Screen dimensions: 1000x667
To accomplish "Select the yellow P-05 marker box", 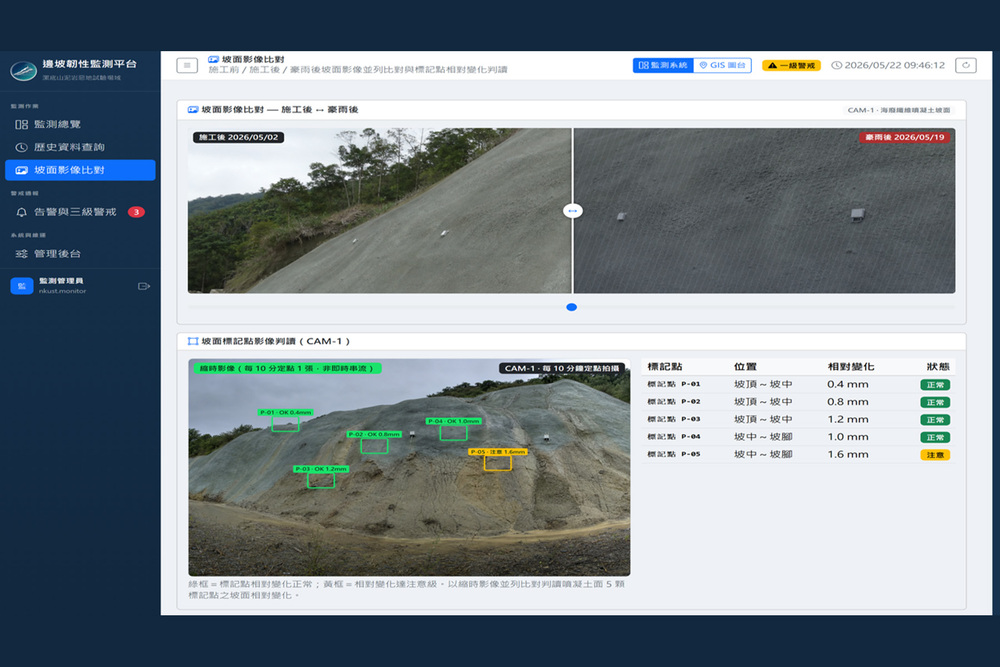I will coord(497,463).
